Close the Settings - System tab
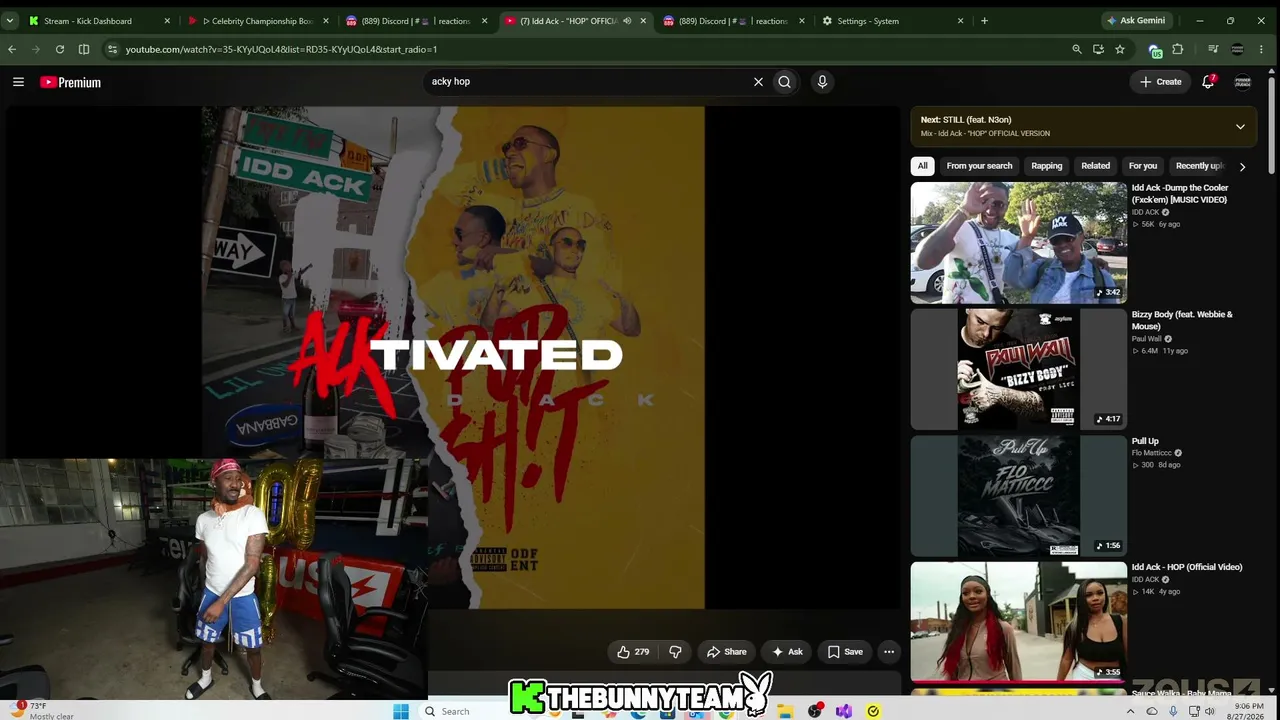Image resolution: width=1280 pixels, height=720 pixels. [961, 21]
